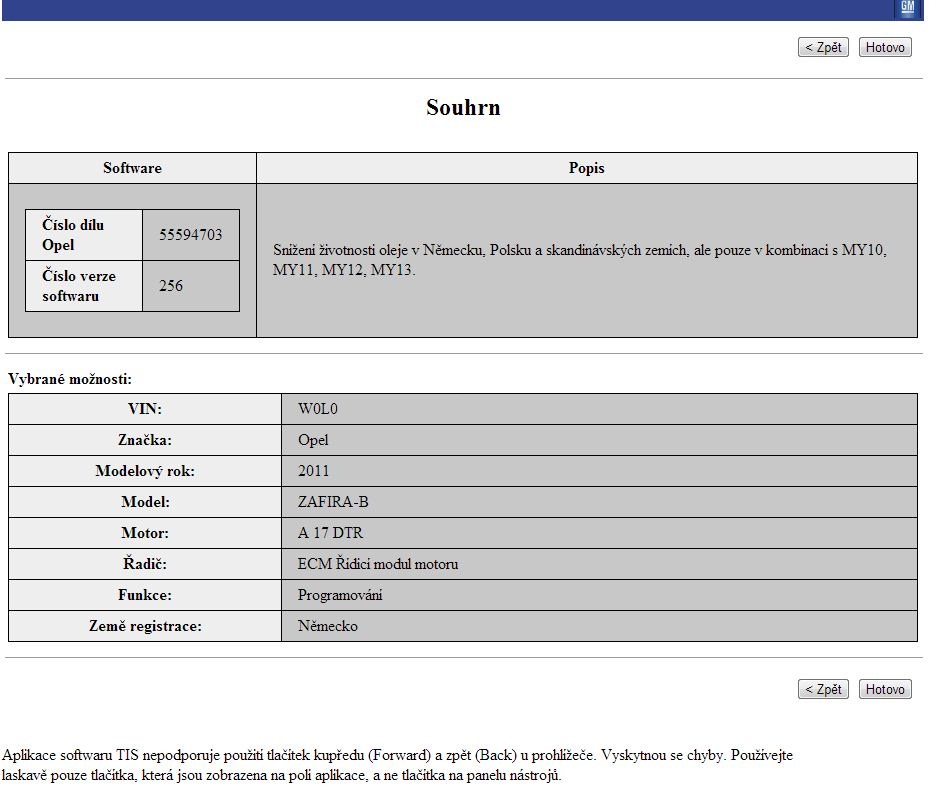Select the model year value 2011
The width and height of the screenshot is (930, 801).
click(x=313, y=471)
